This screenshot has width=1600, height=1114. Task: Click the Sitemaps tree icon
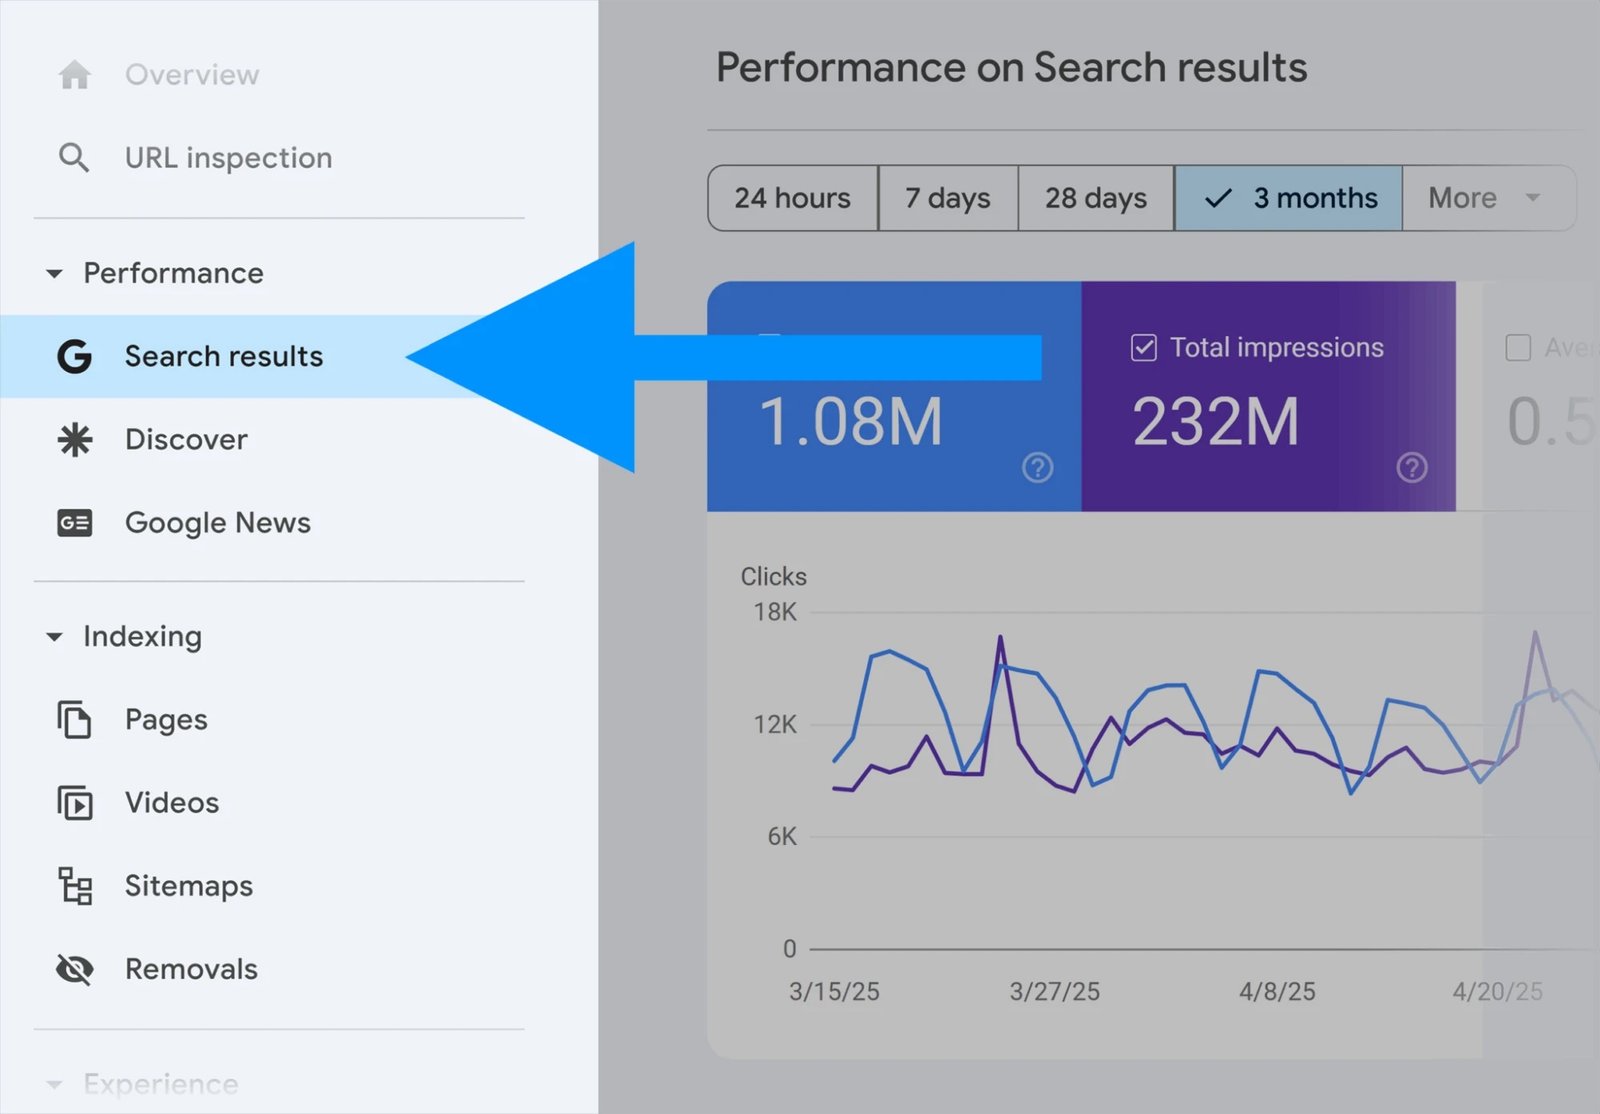75,886
